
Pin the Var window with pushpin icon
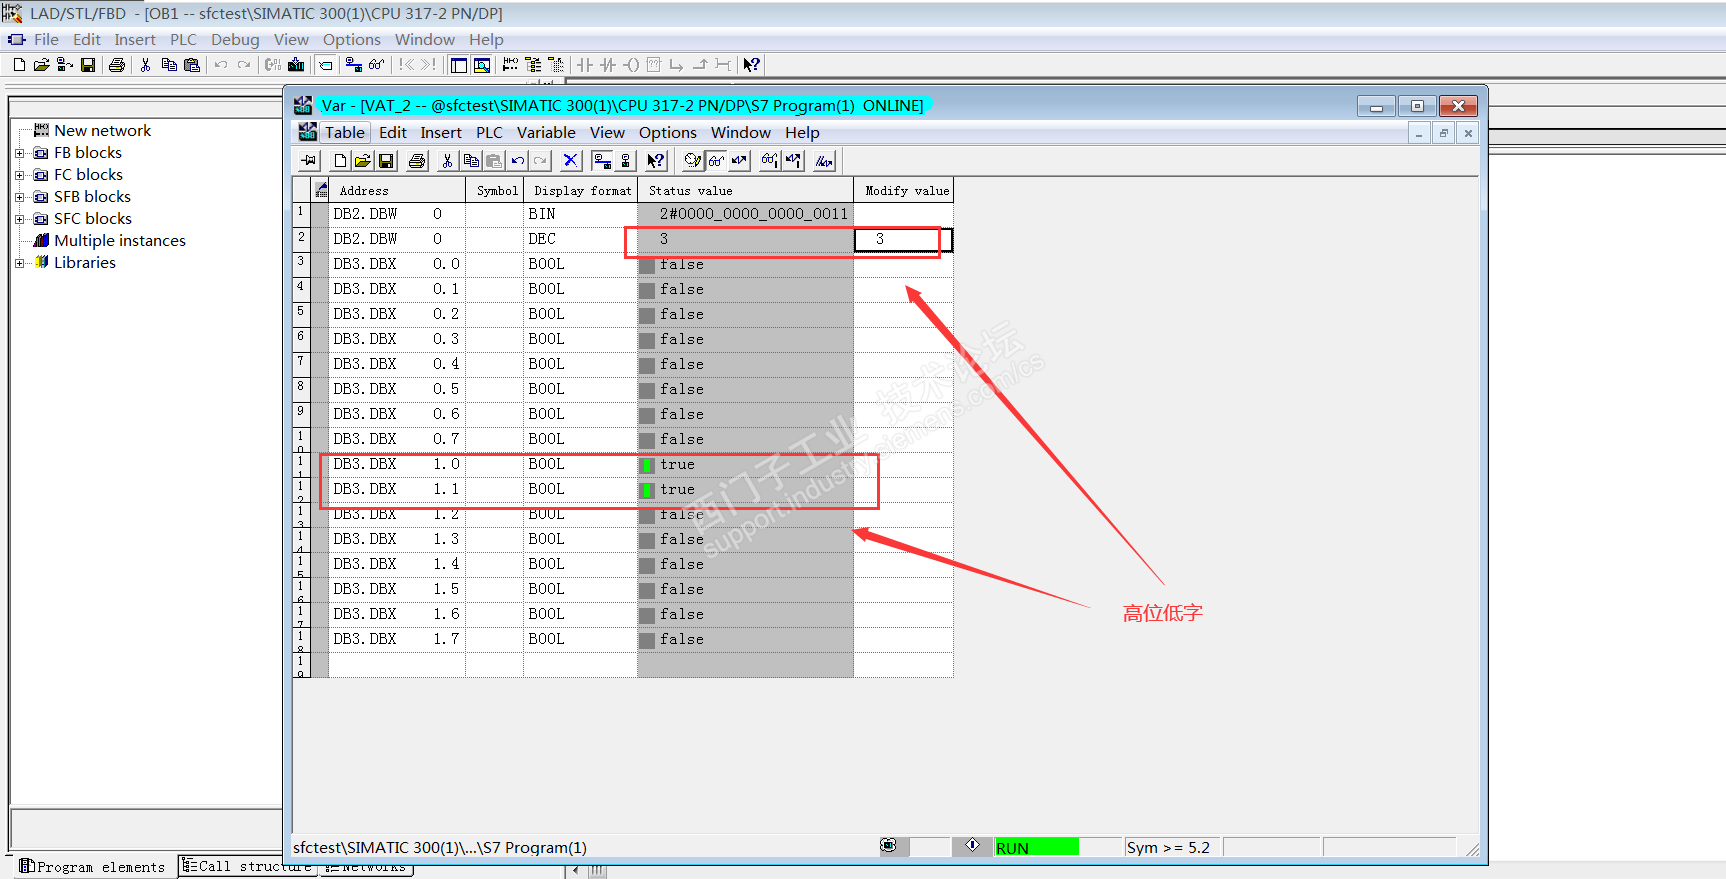coord(309,161)
